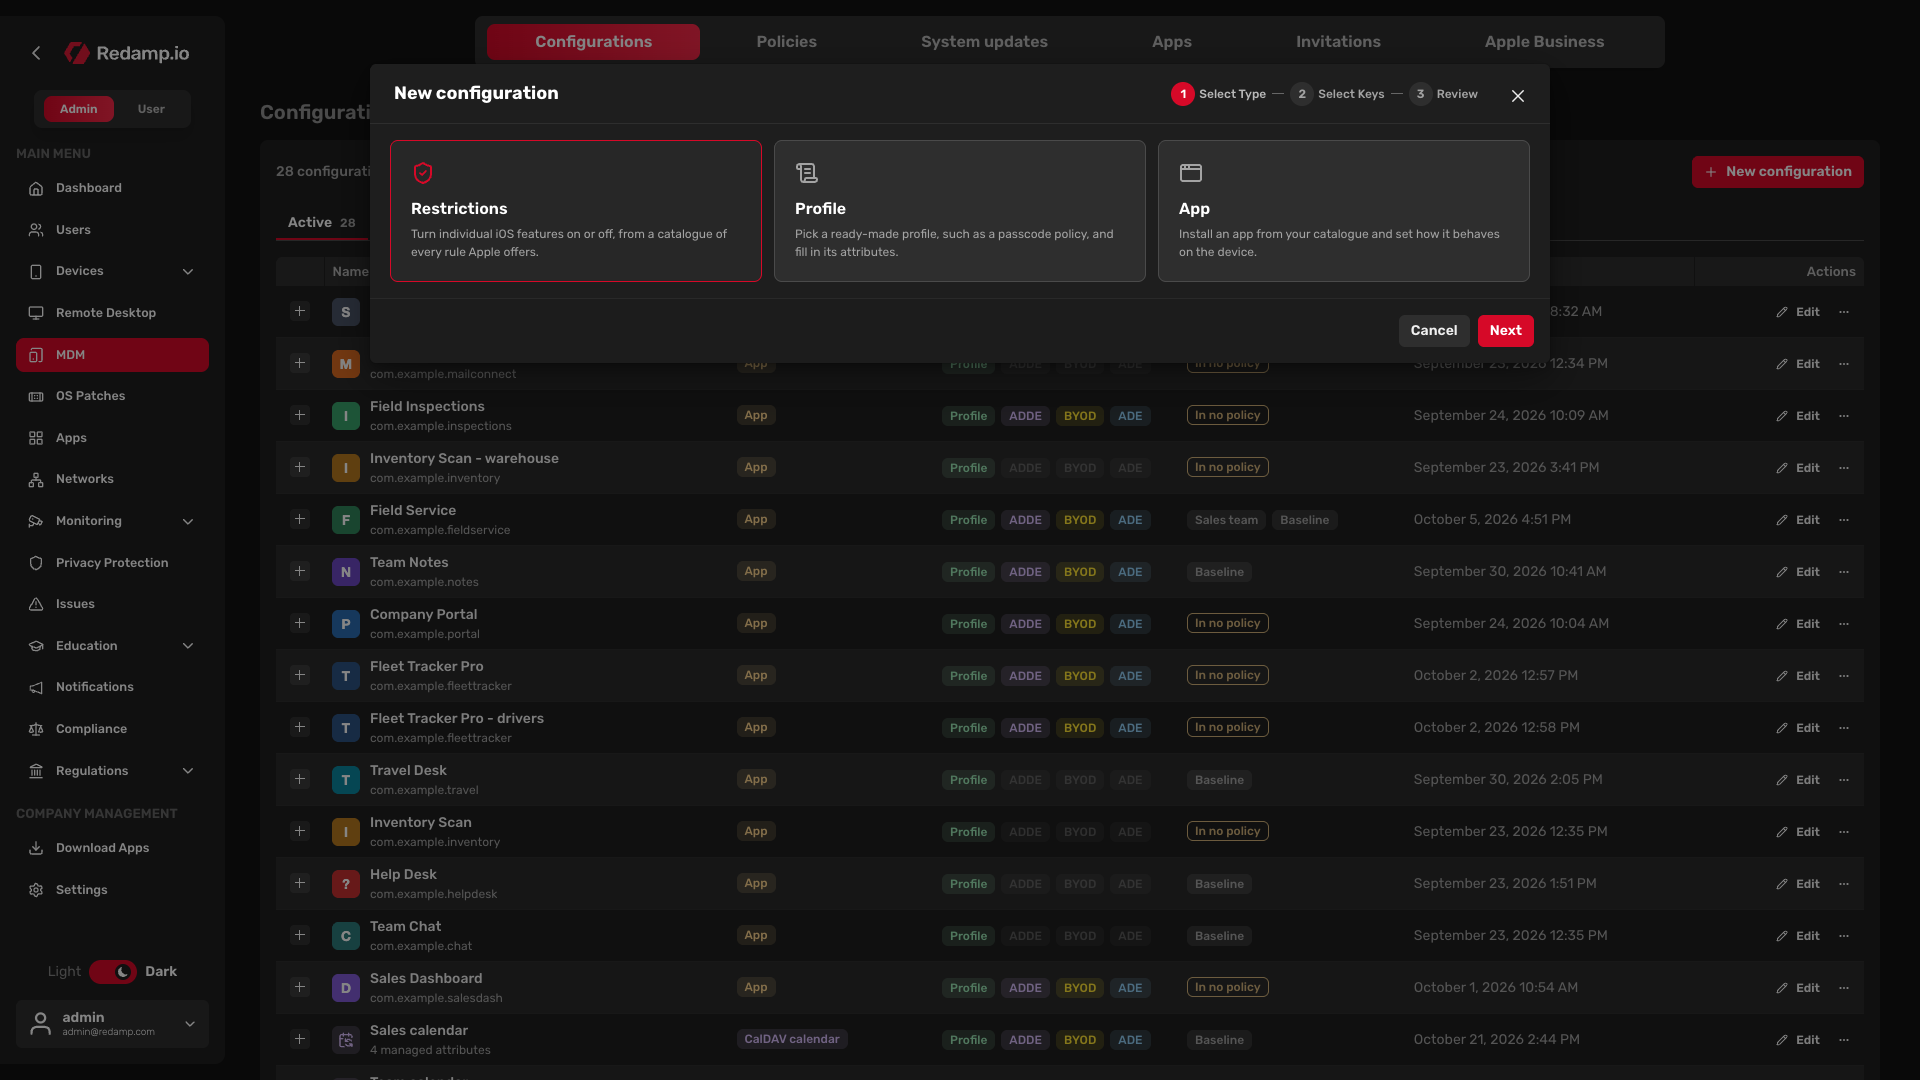Open Users in the sidebar
1920x1080 pixels.
pos(112,230)
